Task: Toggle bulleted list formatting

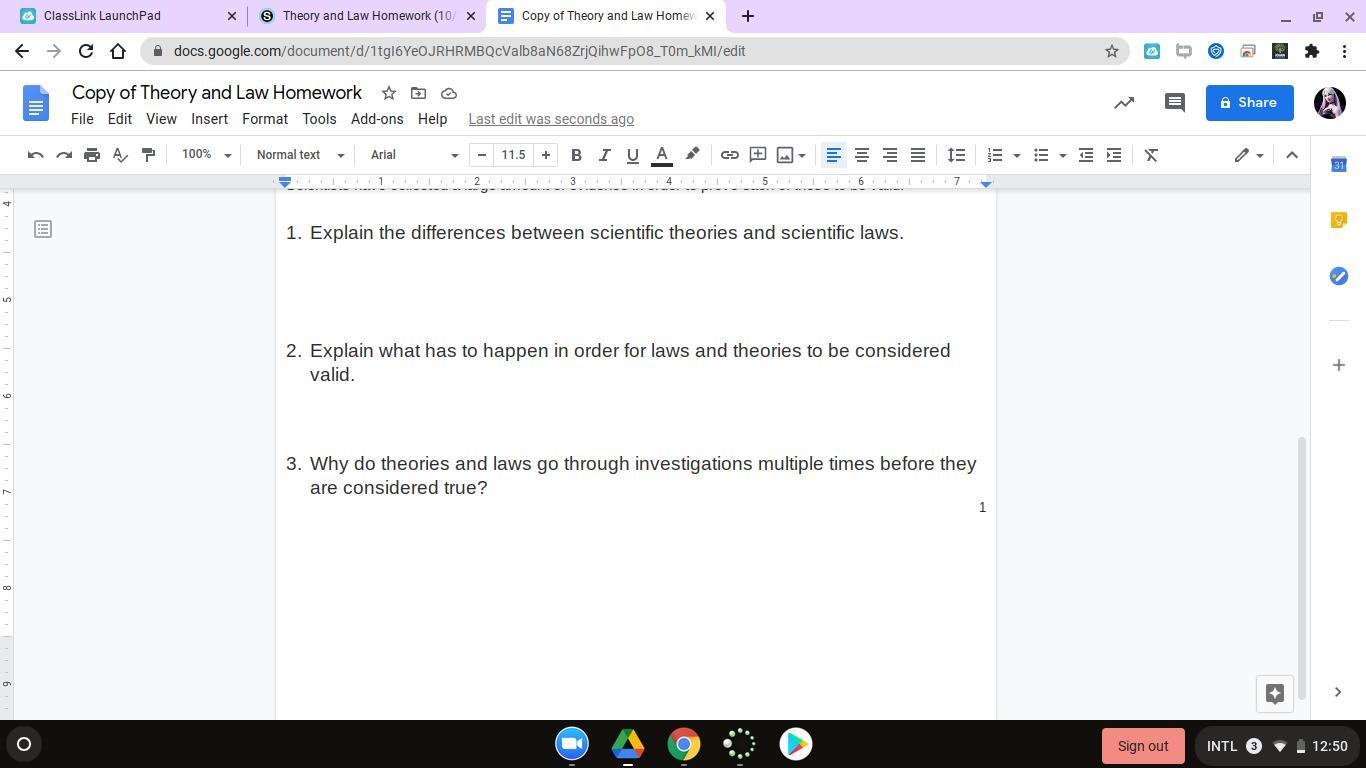Action: point(1041,155)
